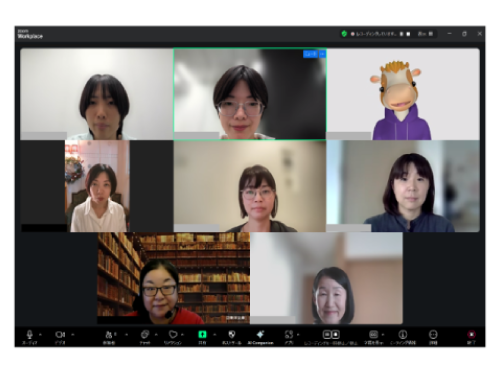The width and height of the screenshot is (500, 367).
Task: Open the blue more options button on highlighted tile
Action: click(x=322, y=54)
